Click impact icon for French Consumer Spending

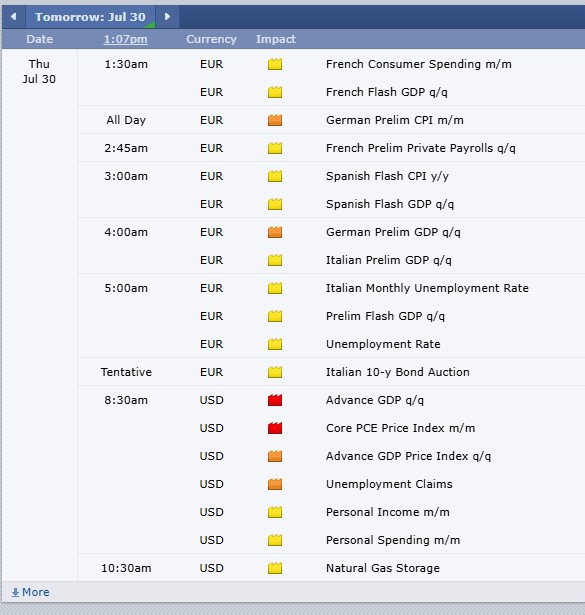[275, 64]
